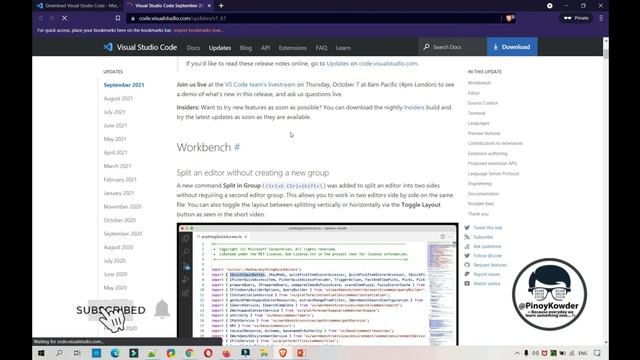The width and height of the screenshot is (640, 360).
Task: Open taskbar search magnifier
Action: tap(60, 353)
